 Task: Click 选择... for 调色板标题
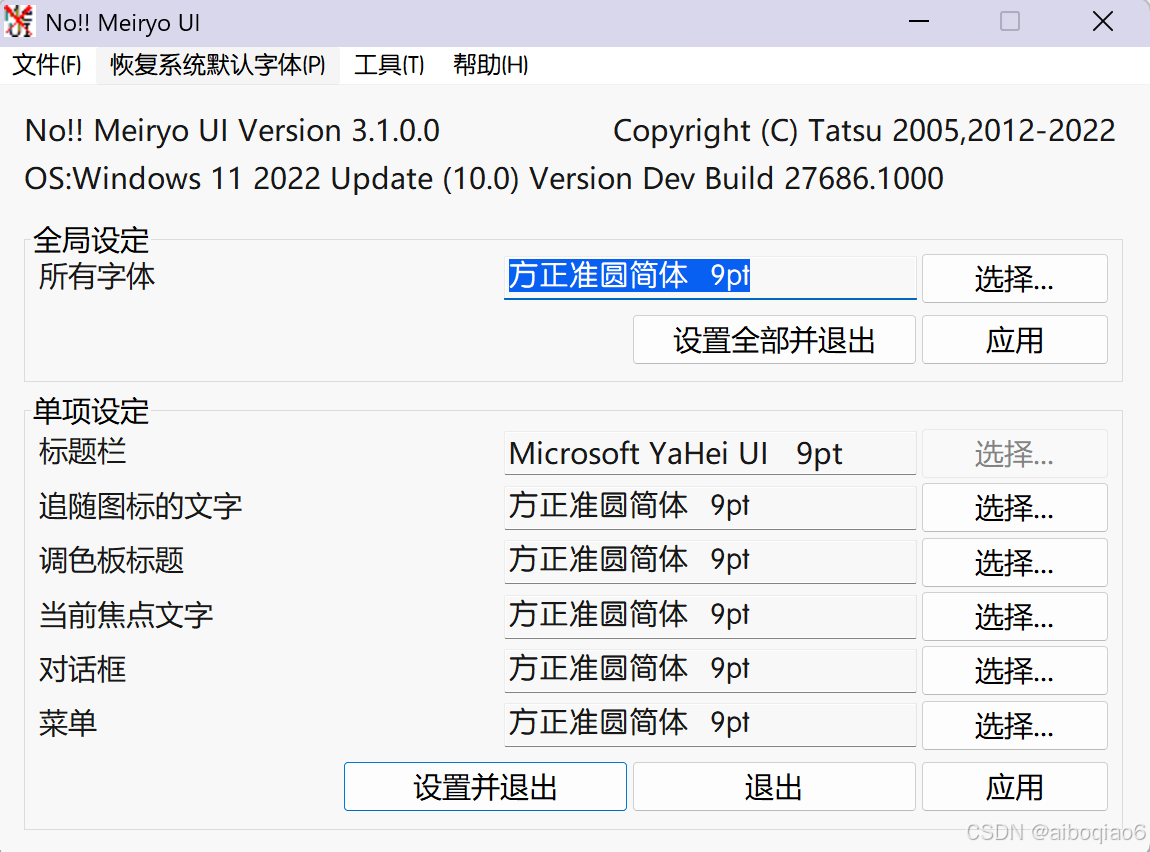point(1014,562)
